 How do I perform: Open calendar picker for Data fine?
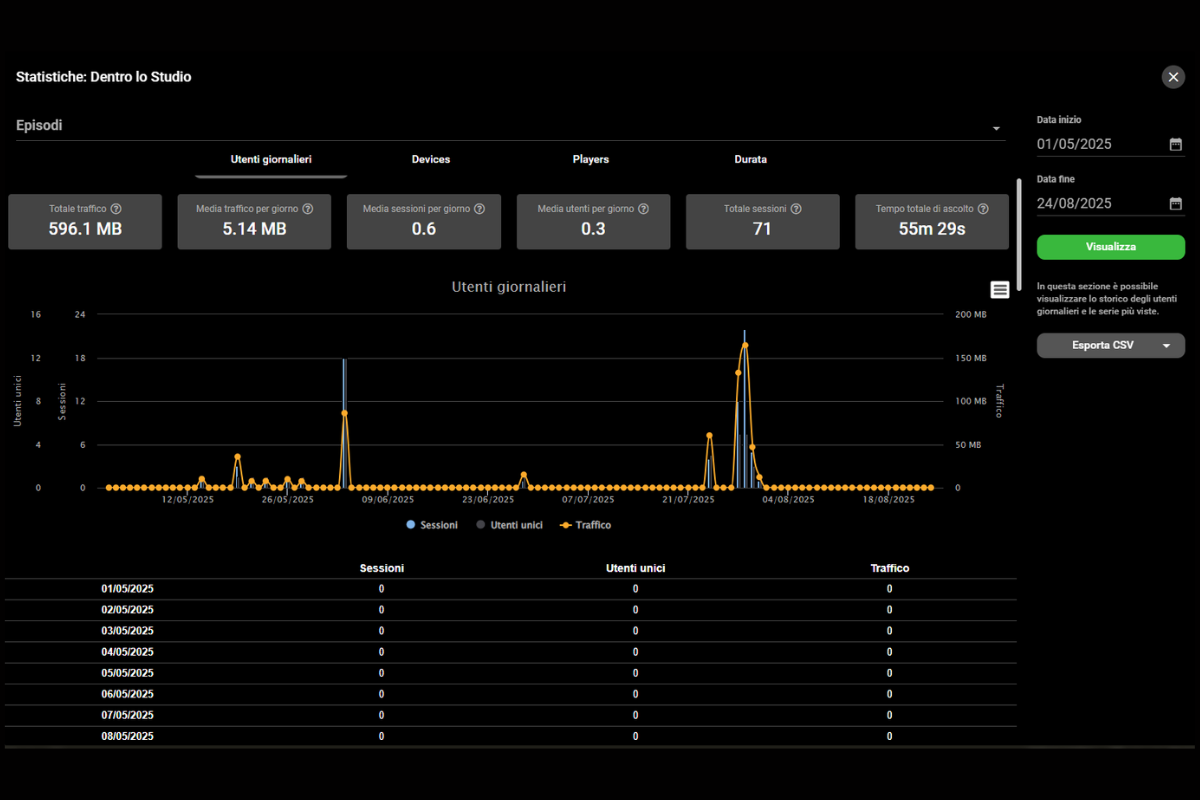tap(1175, 203)
